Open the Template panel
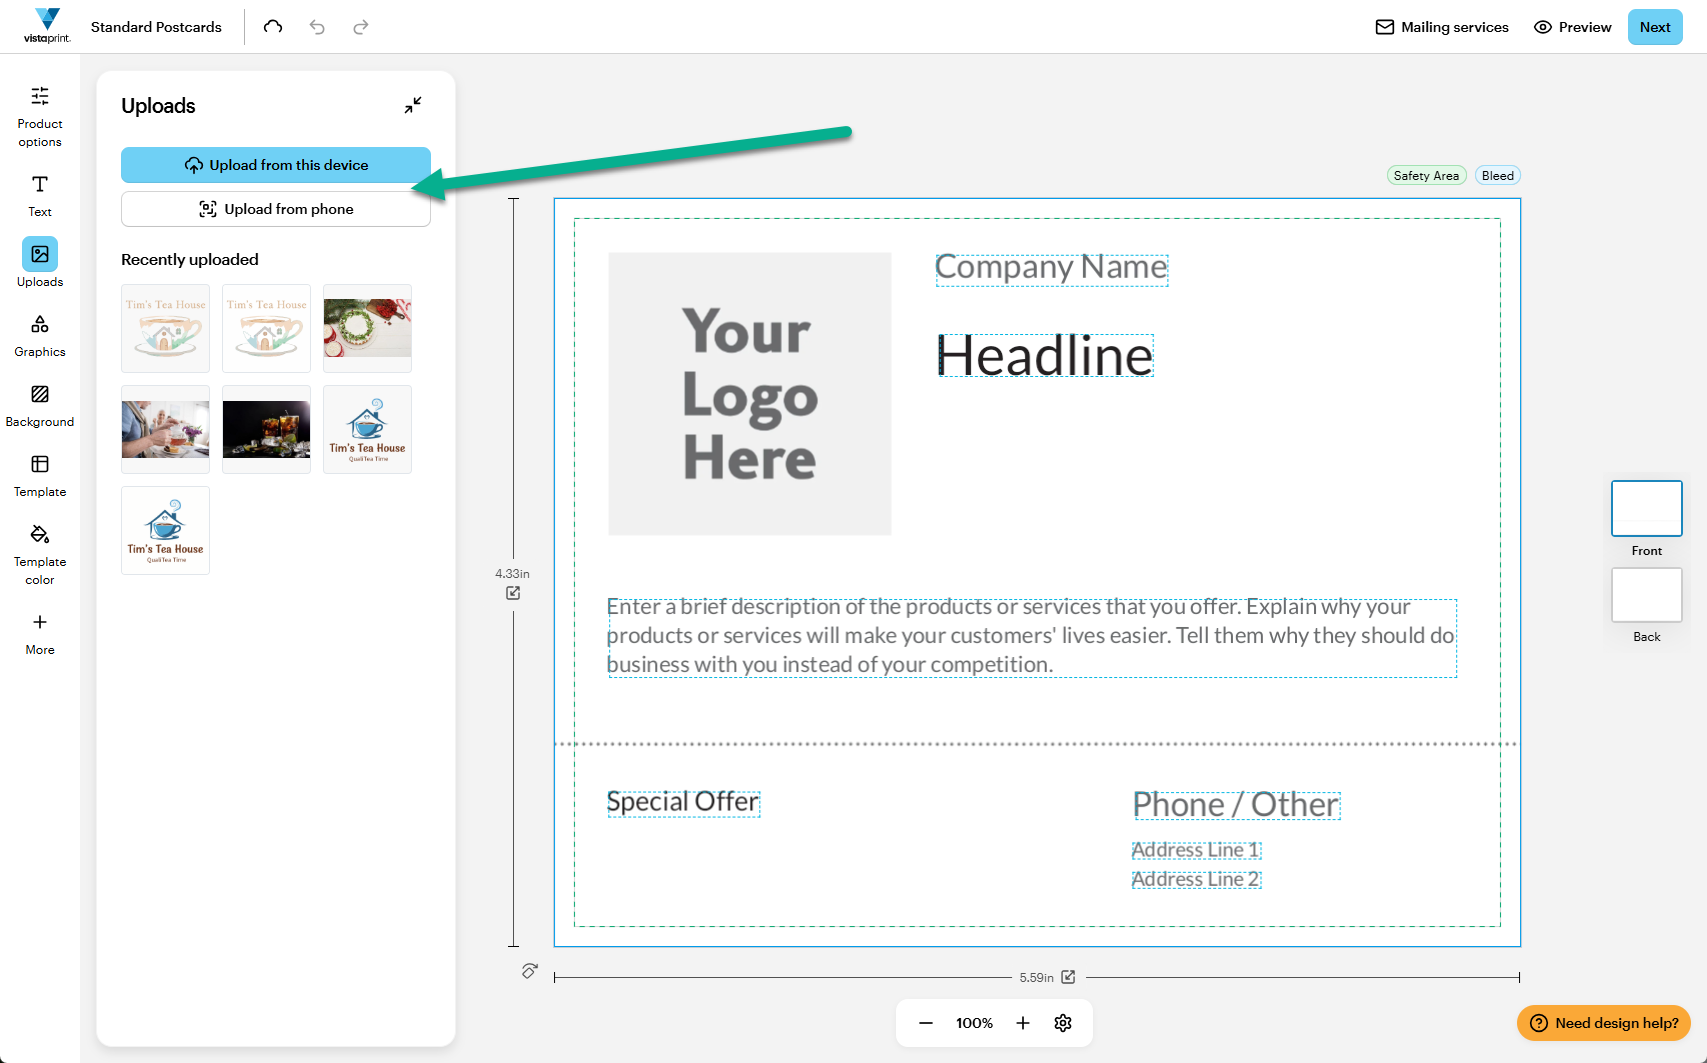Image resolution: width=1707 pixels, height=1063 pixels. coord(40,476)
